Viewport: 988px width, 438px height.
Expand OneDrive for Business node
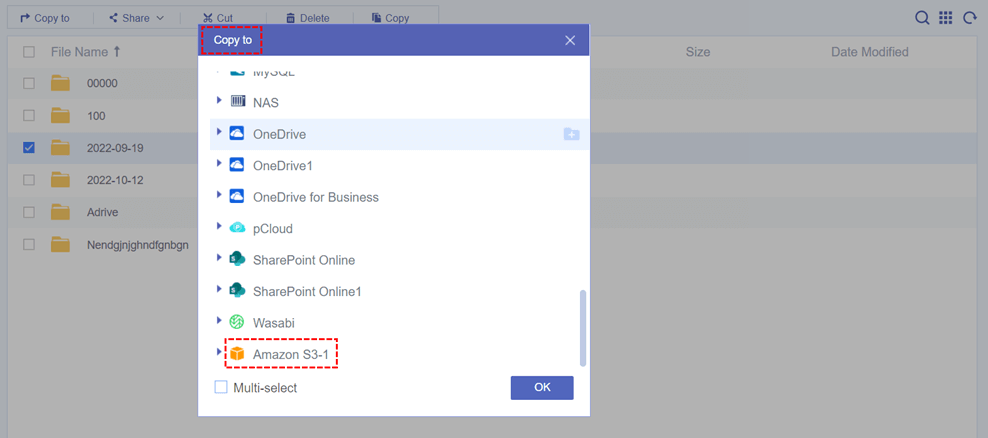click(219, 195)
